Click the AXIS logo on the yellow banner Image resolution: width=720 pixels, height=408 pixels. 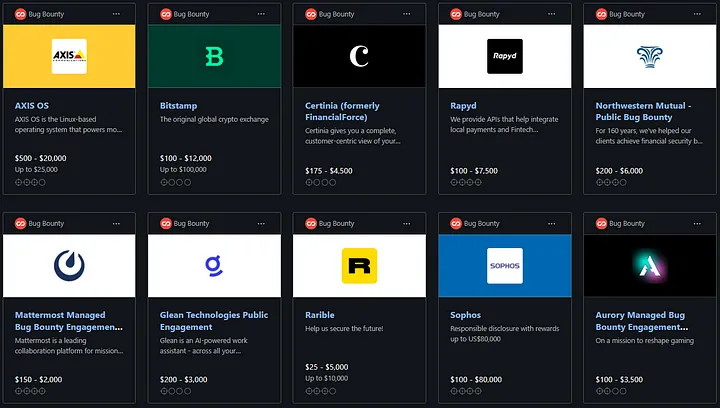tap(69, 56)
